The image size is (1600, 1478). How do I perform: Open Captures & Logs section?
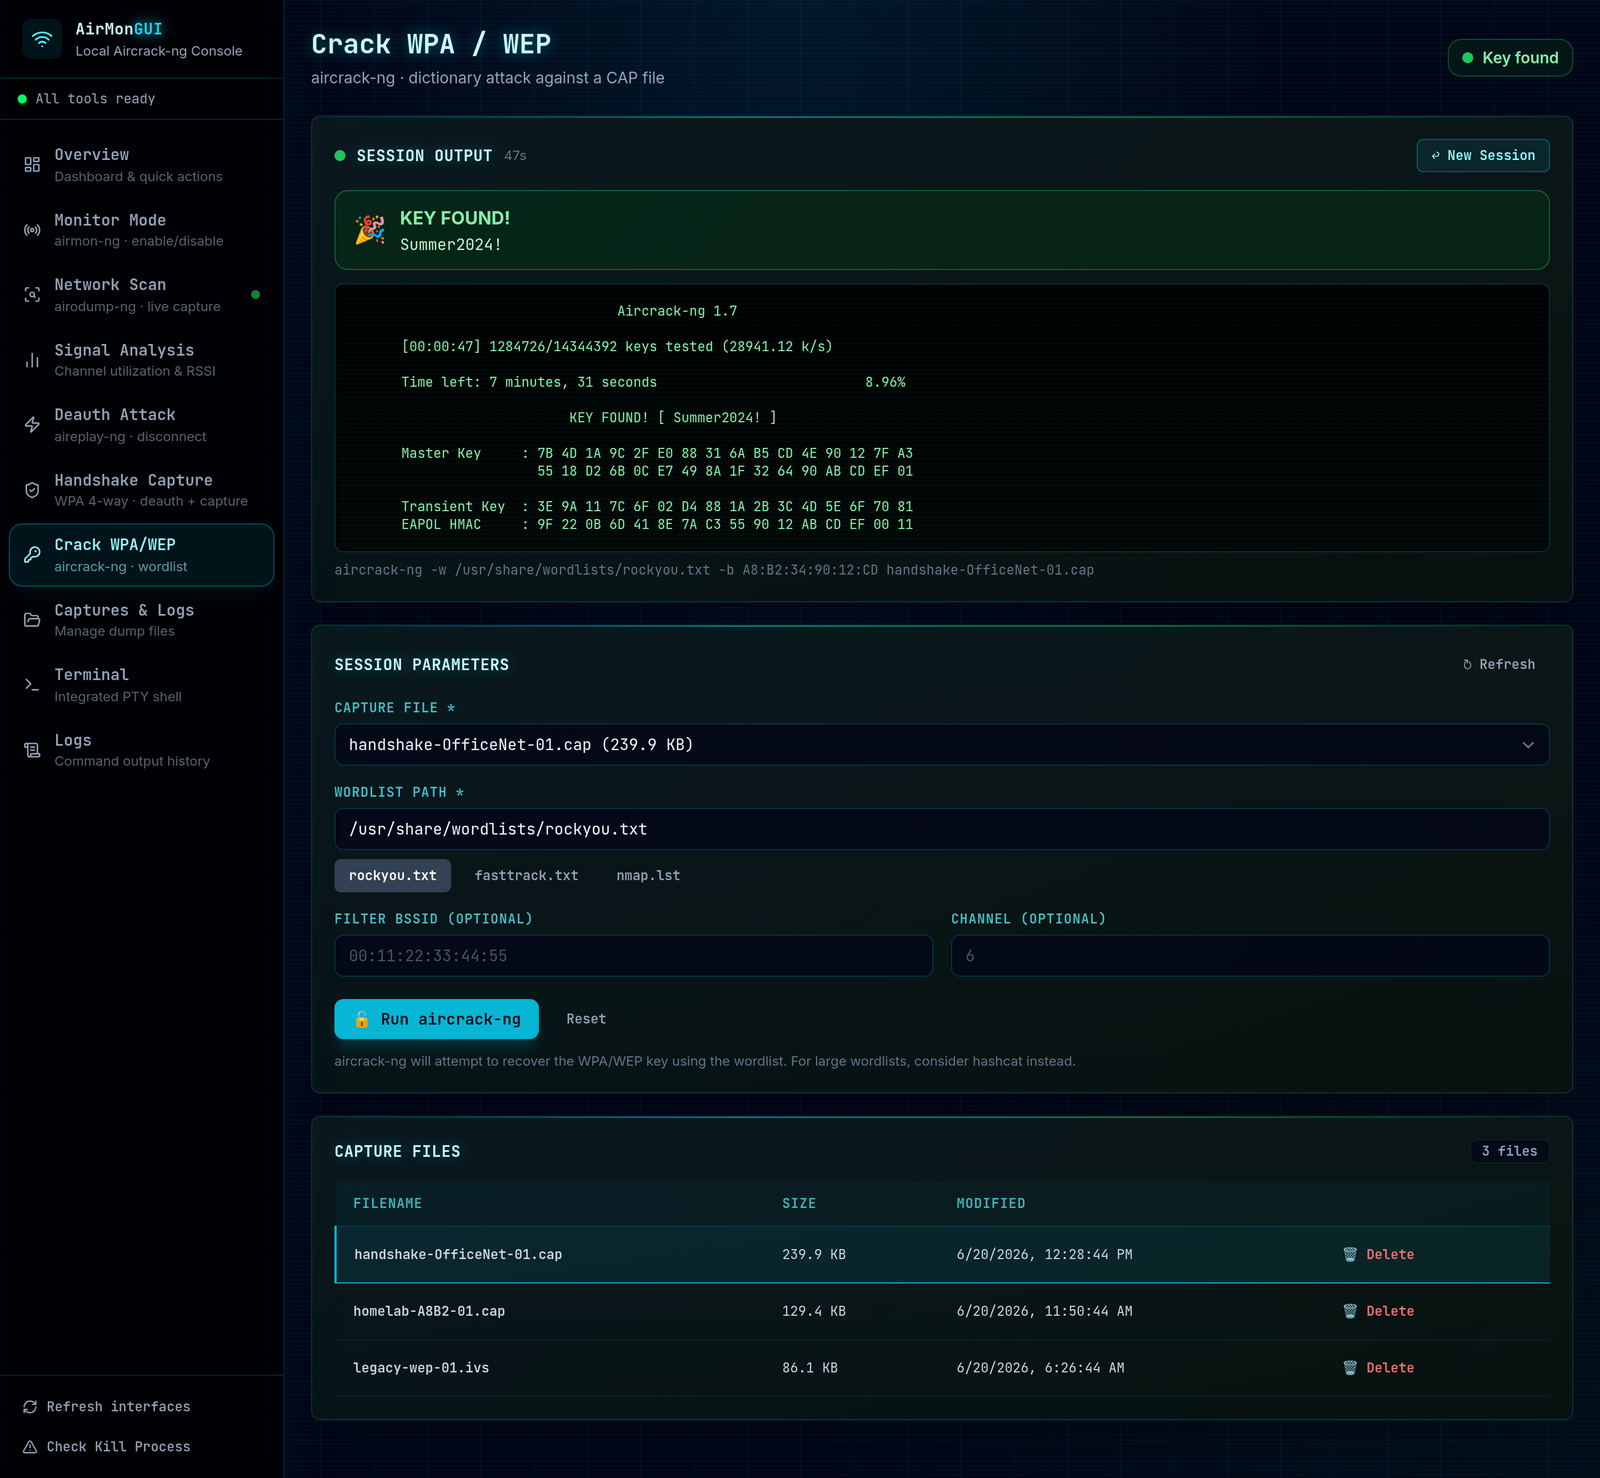pos(141,620)
